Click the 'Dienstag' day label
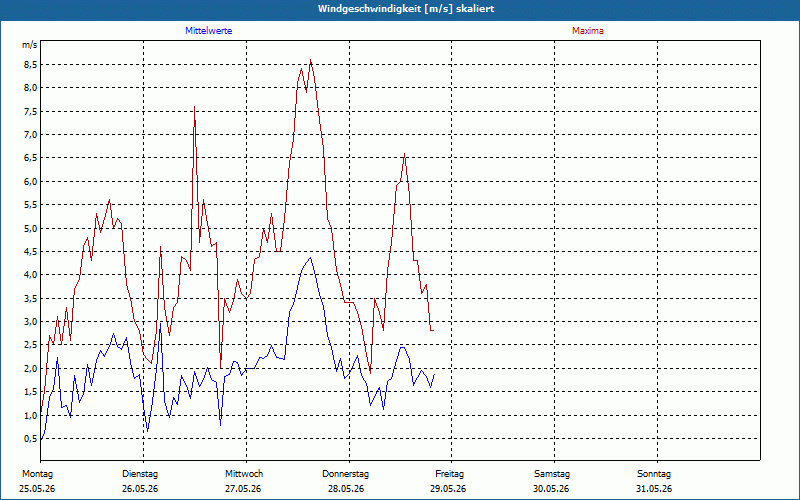The width and height of the screenshot is (800, 500). click(140, 474)
